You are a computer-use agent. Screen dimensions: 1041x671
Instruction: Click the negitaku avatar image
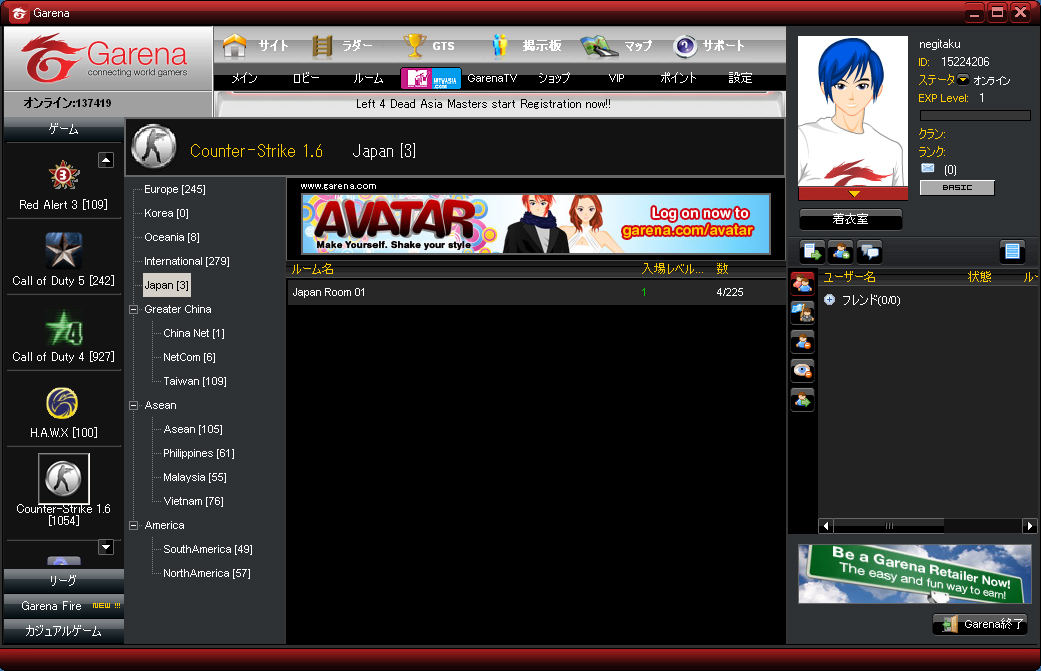click(x=852, y=111)
